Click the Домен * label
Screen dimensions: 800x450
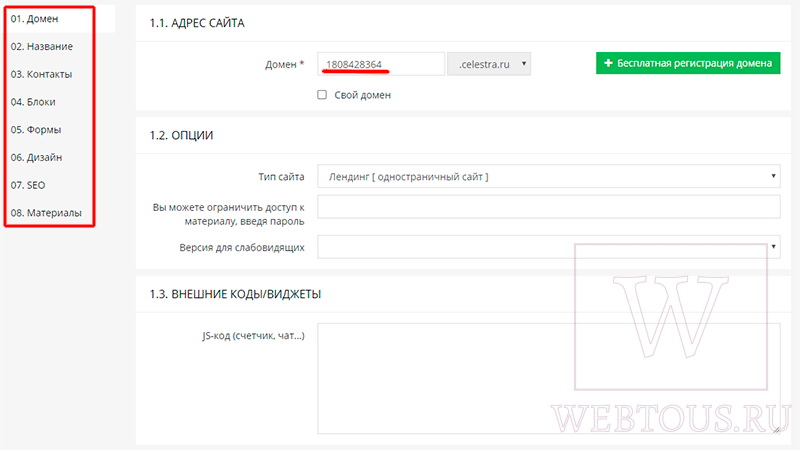285,64
